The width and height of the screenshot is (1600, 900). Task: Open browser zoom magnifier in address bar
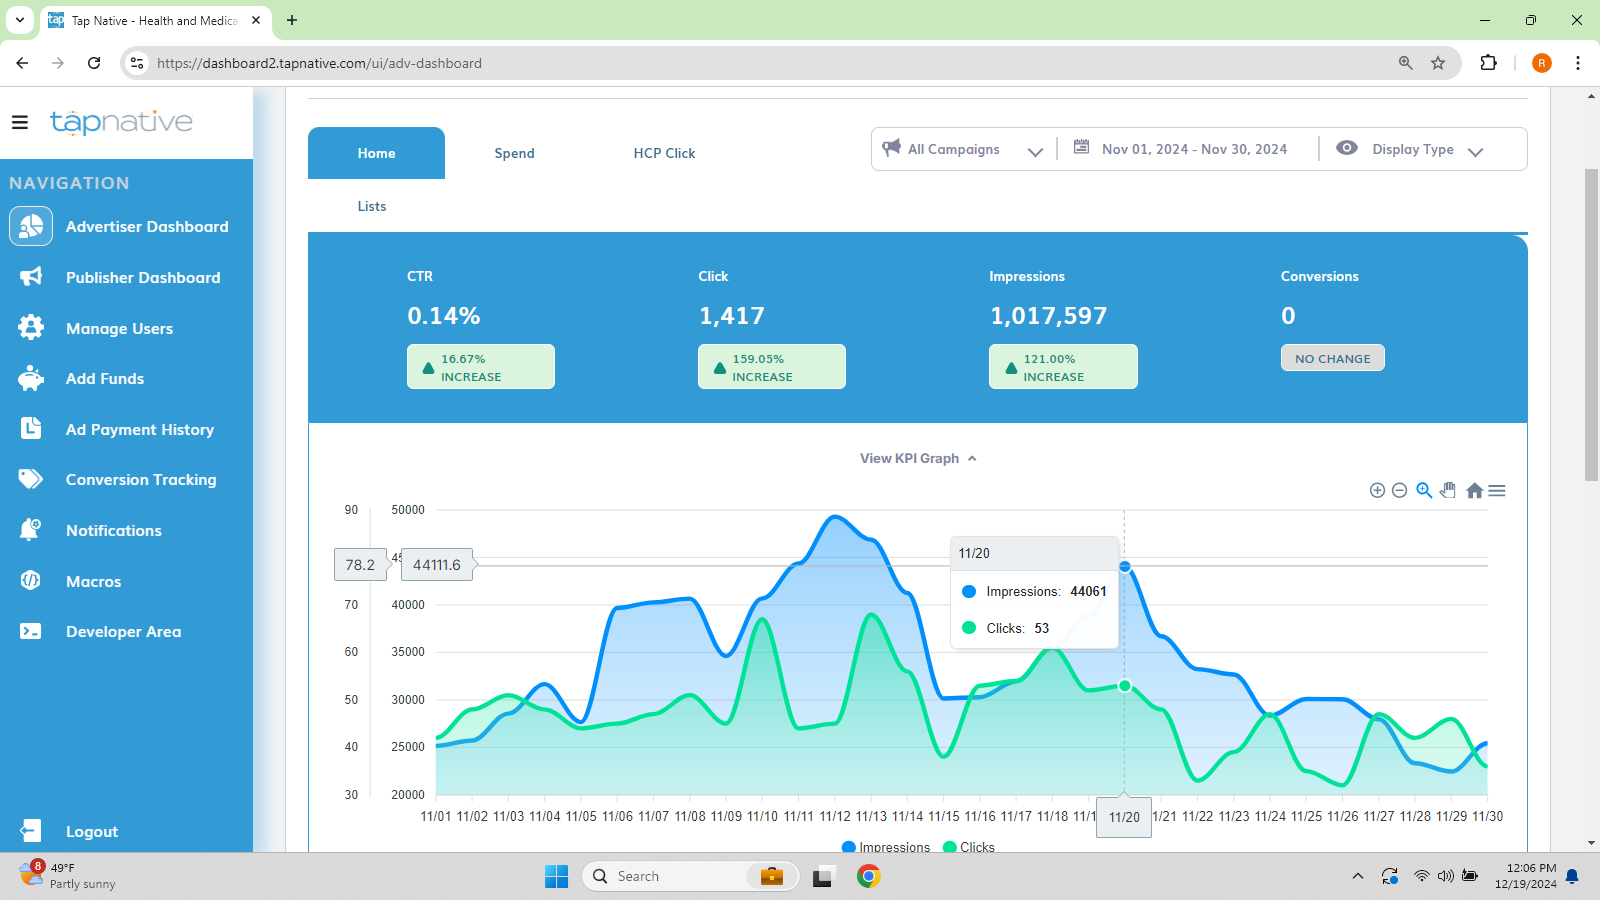[x=1406, y=63]
